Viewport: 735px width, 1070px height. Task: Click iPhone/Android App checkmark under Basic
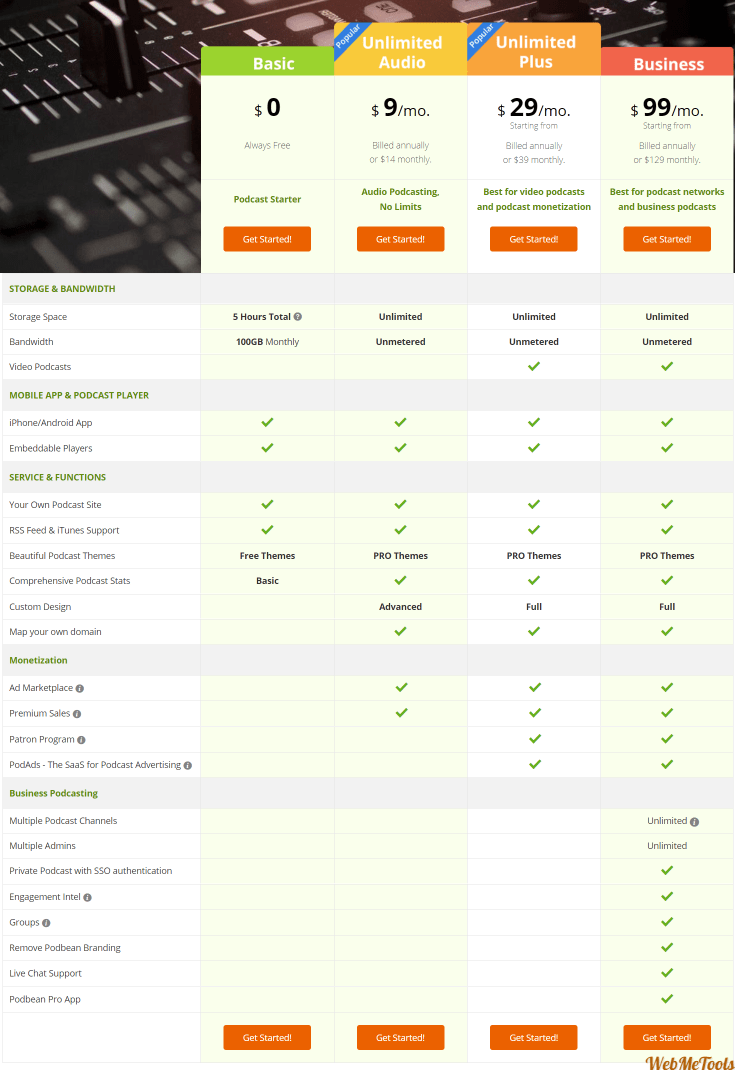268,422
